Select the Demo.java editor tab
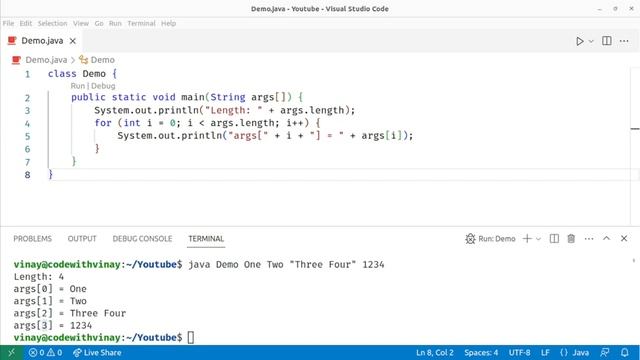Screen dimensions: 640x360 click(x=42, y=41)
